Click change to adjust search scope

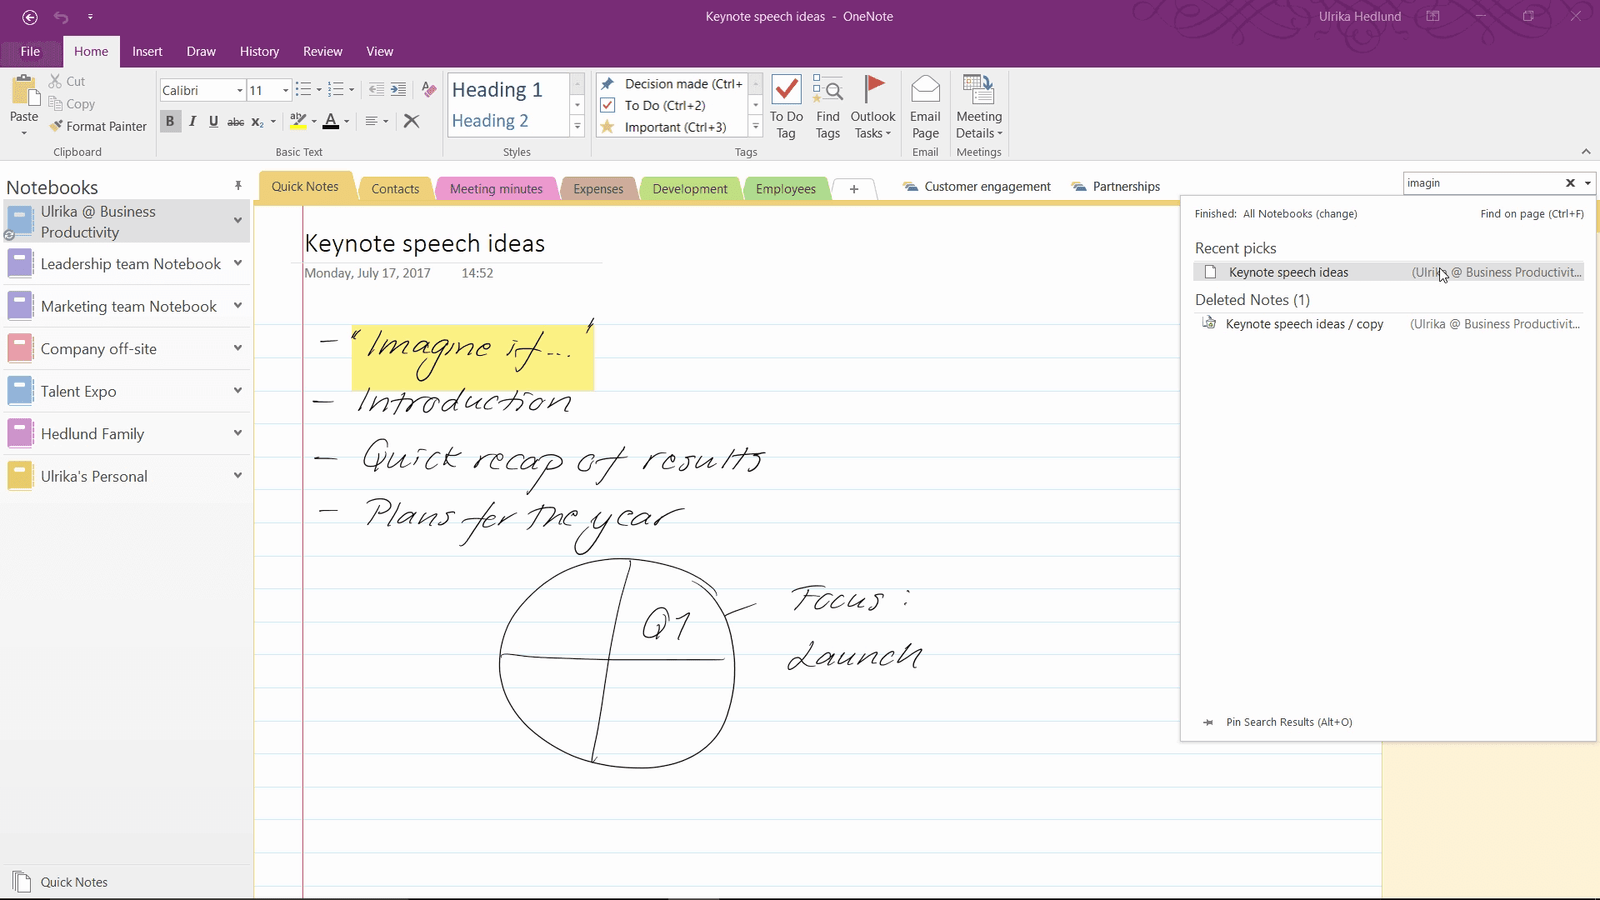pos(1337,213)
